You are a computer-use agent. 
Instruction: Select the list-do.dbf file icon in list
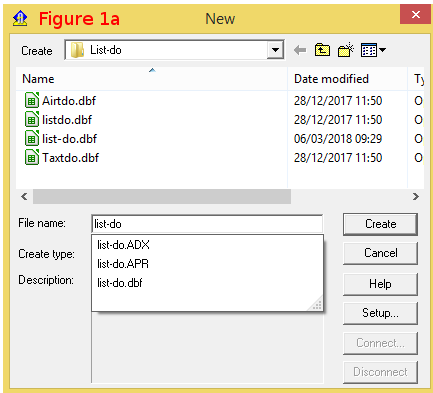[x=32, y=138]
